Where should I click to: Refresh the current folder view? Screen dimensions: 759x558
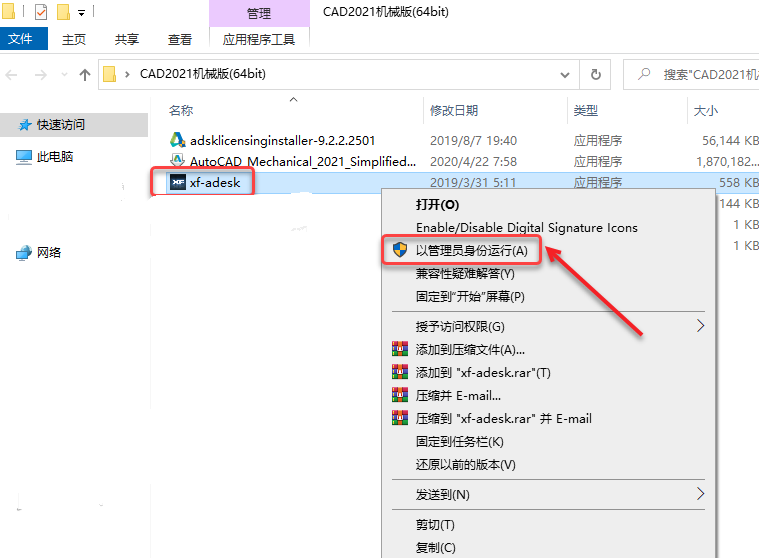pos(595,75)
